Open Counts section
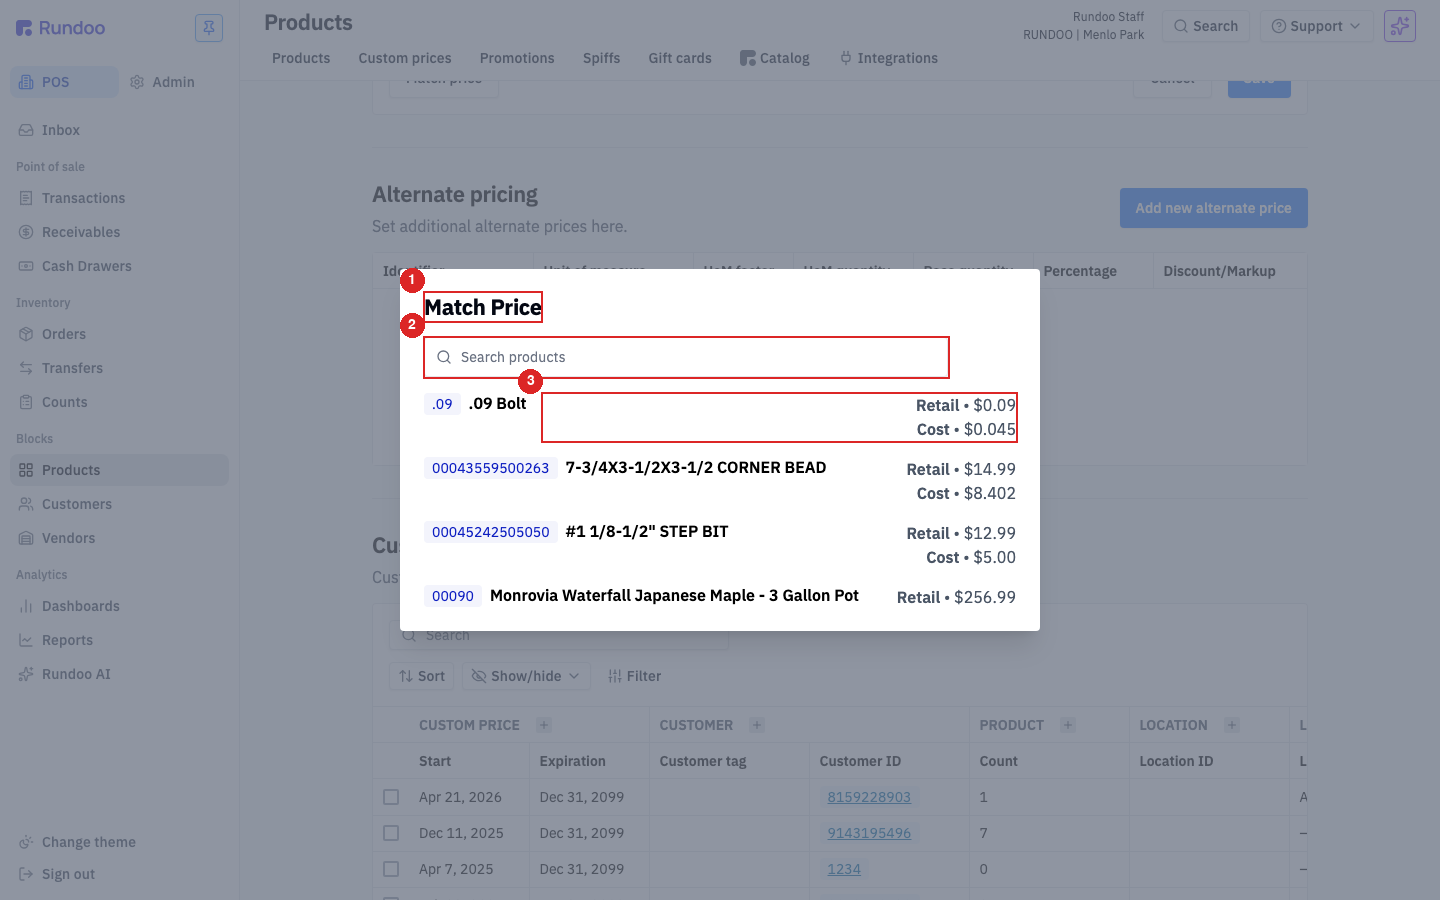Image resolution: width=1440 pixels, height=900 pixels. click(x=119, y=402)
